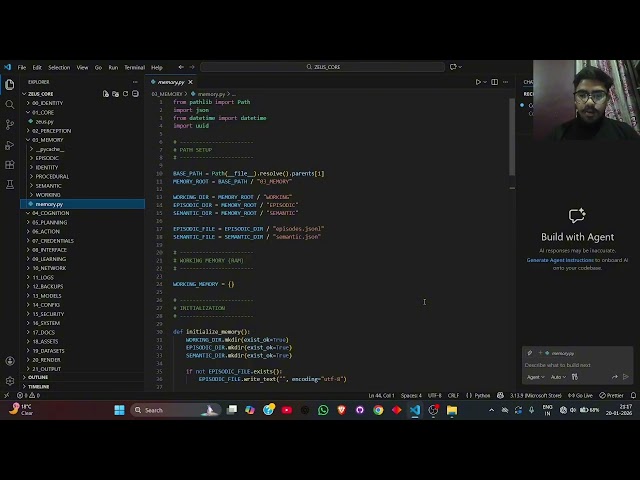Open the Search view in activity bar
The height and width of the screenshot is (480, 640).
coord(10,104)
